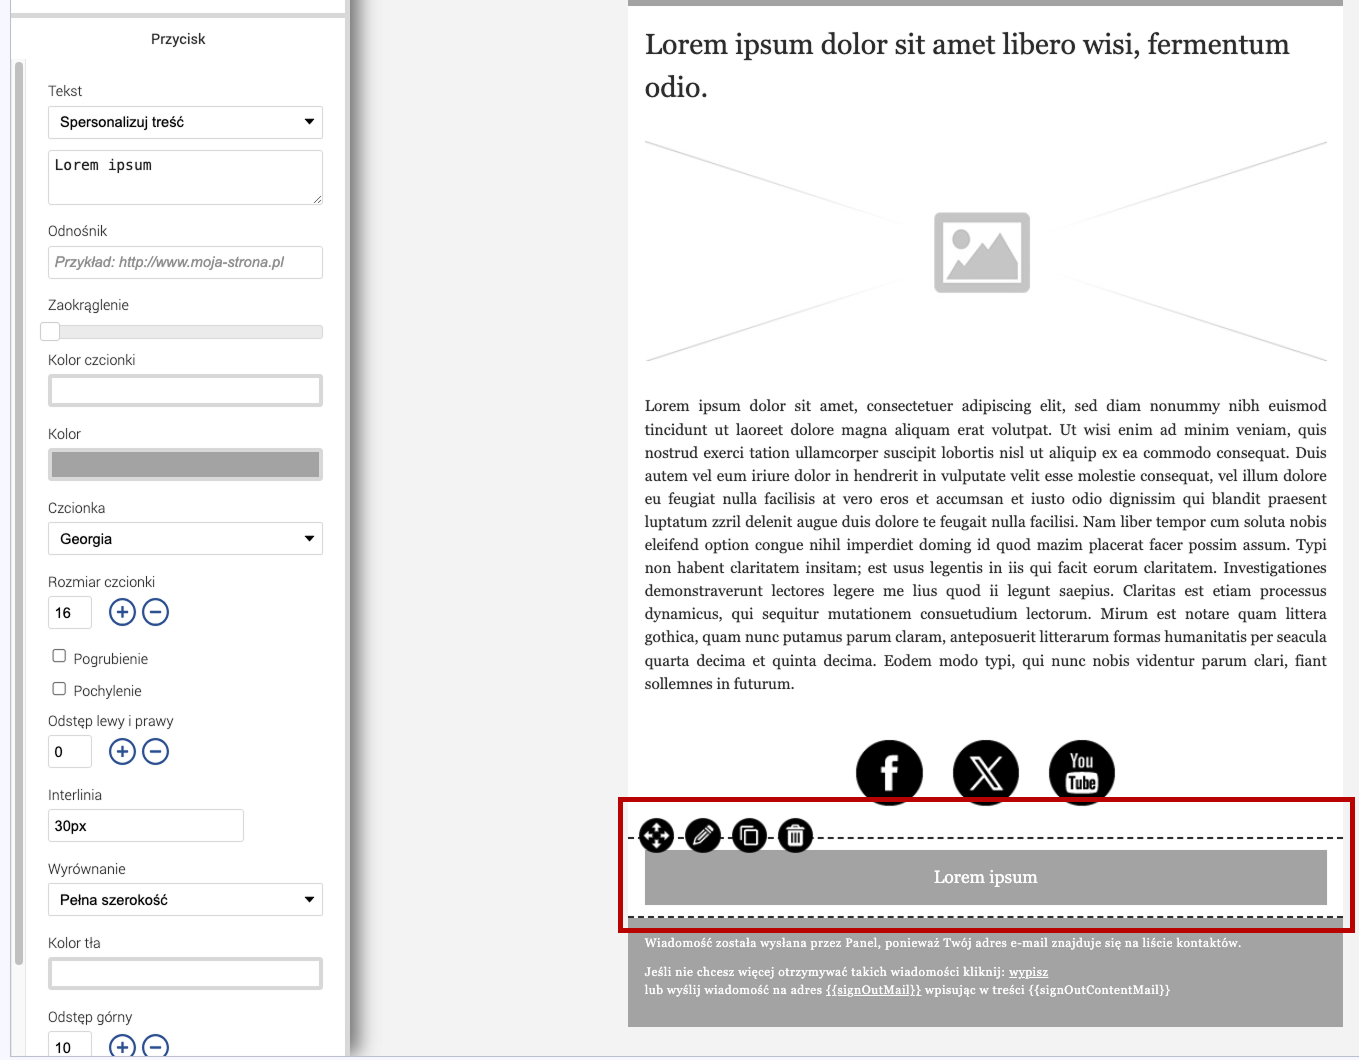Increase font size with the plus icon
Screen dimensions: 1359x1060
122,612
